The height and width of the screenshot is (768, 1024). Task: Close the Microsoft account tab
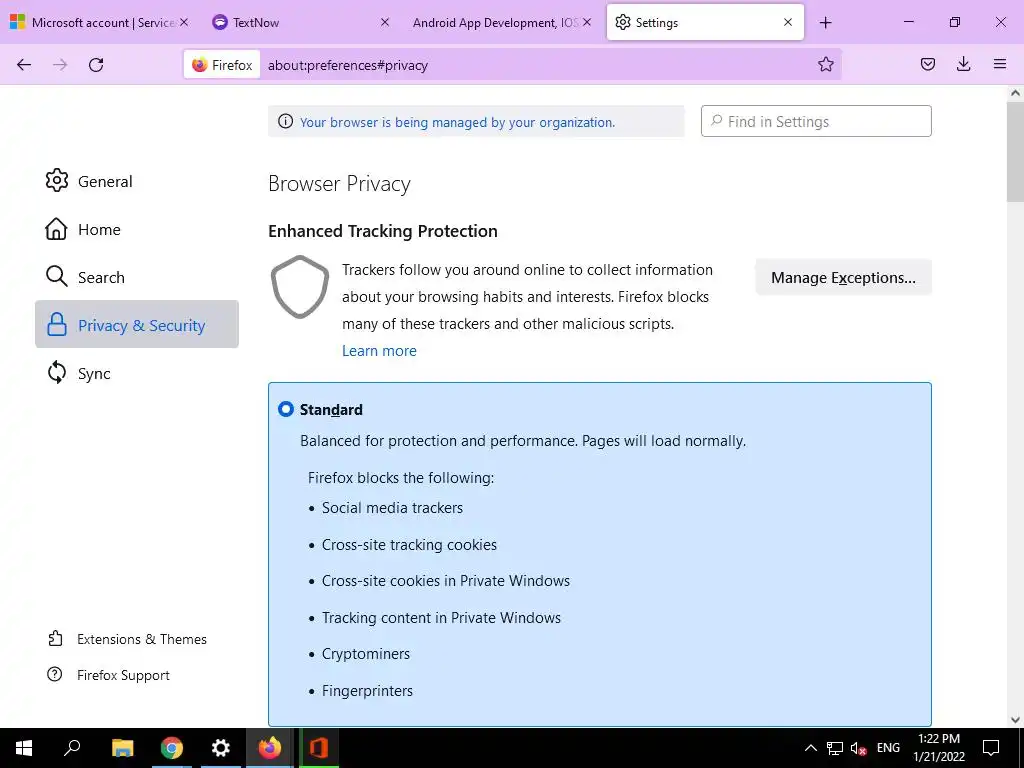point(184,22)
